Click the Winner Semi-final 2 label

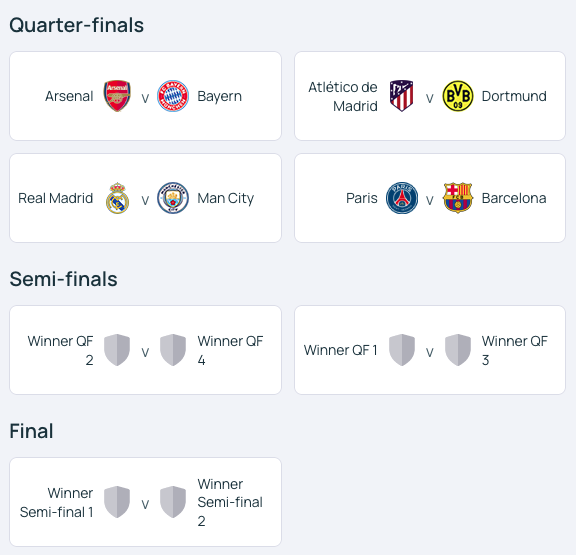pyautogui.click(x=230, y=502)
